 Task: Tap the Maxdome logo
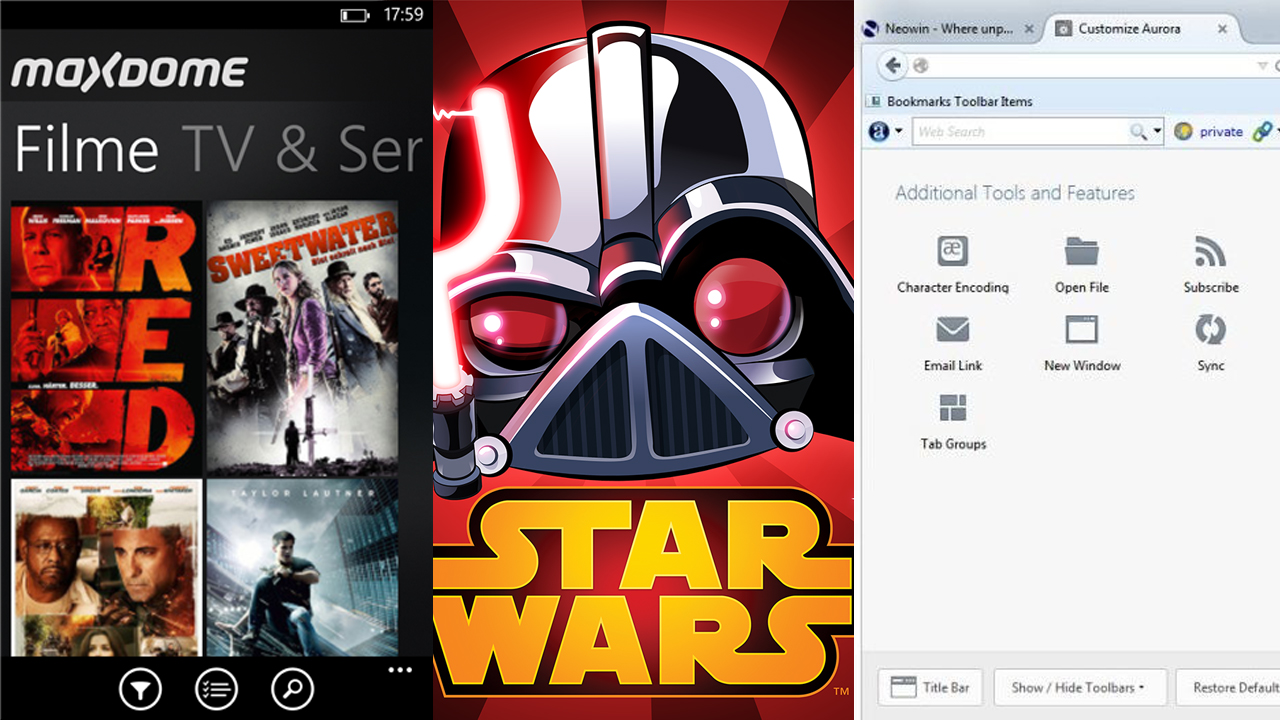click(129, 72)
